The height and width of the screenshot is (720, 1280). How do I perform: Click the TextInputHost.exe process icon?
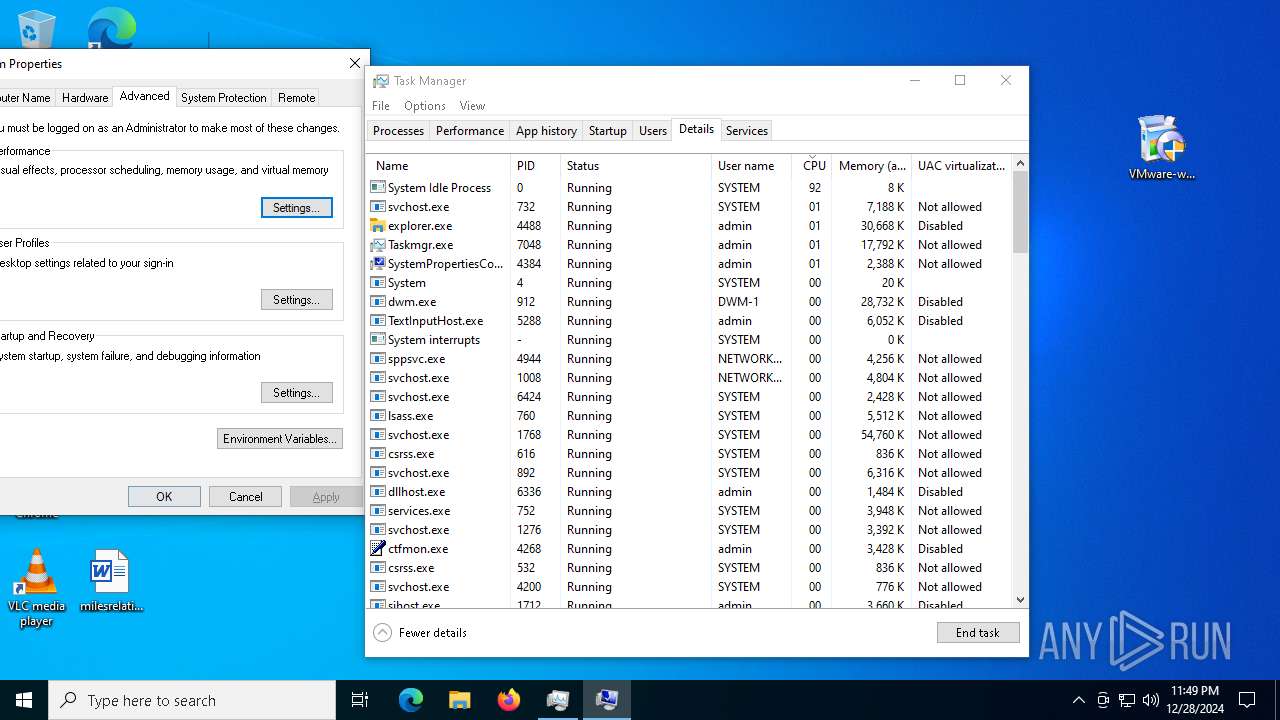377,321
